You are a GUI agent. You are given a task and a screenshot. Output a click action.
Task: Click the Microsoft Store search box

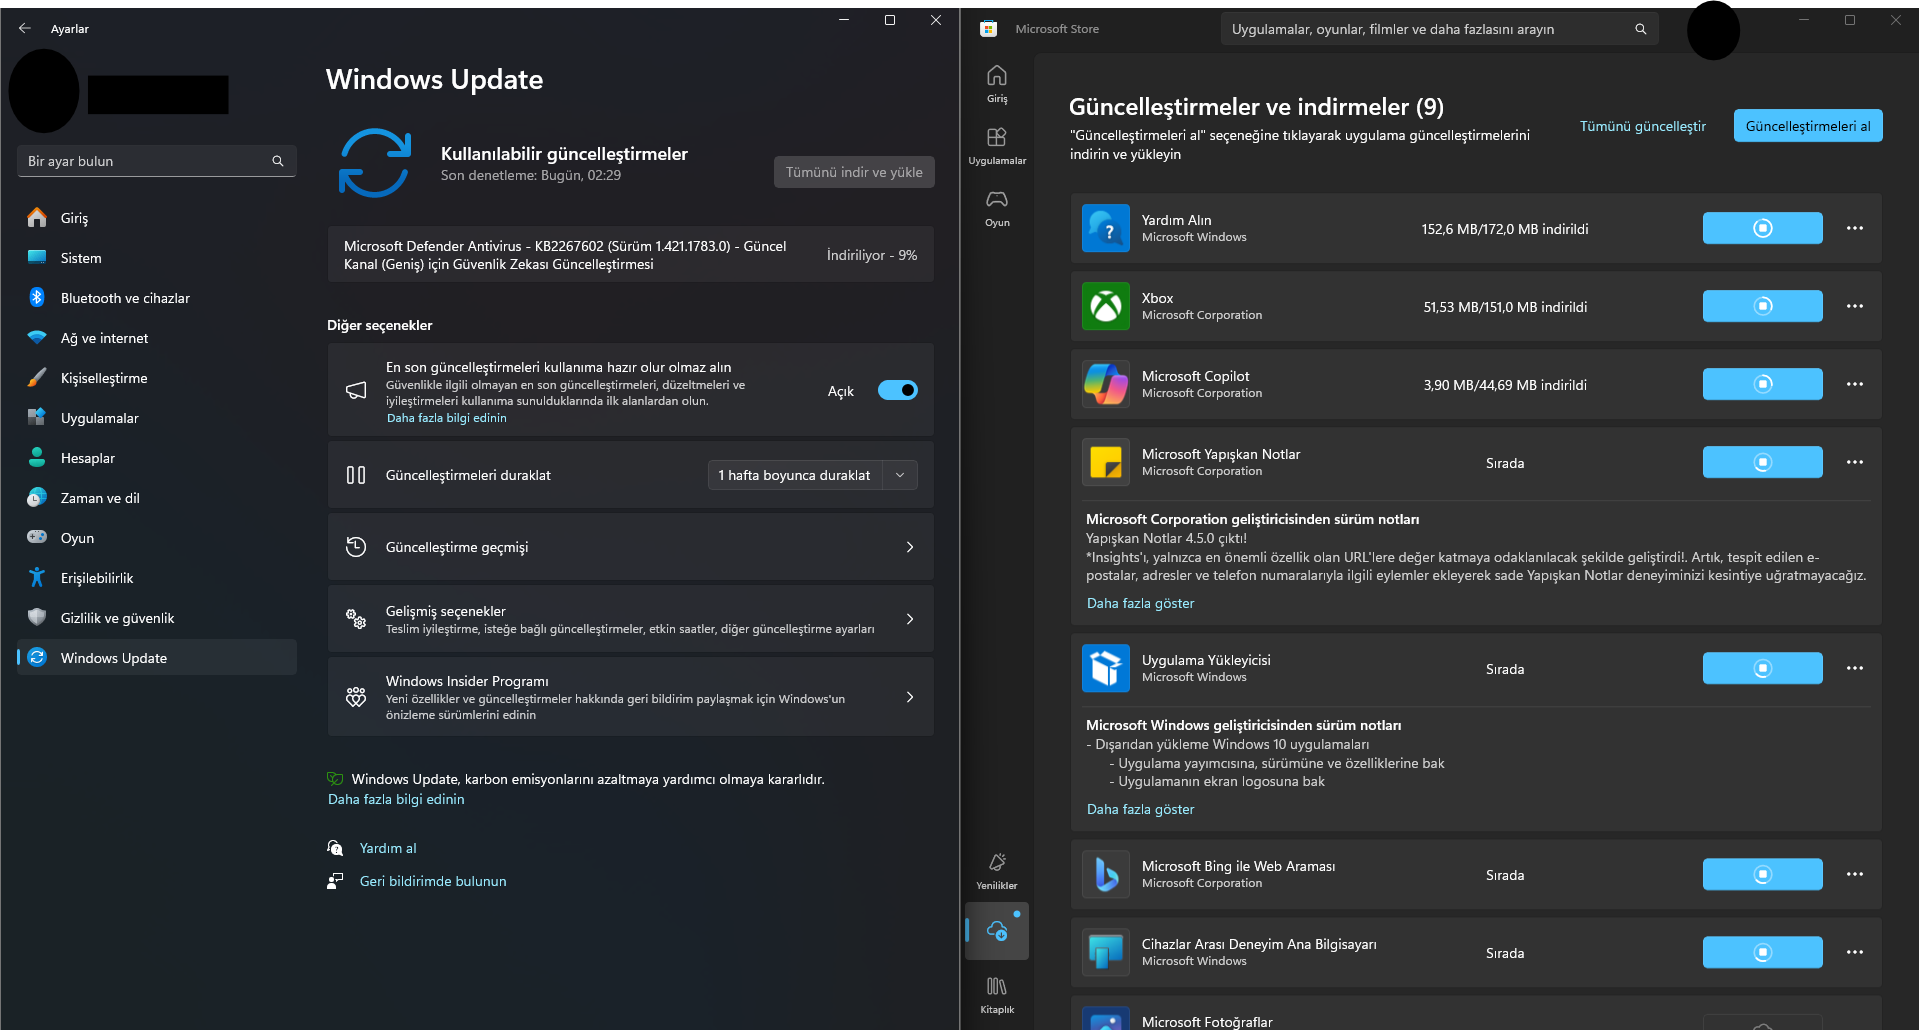coord(1439,29)
